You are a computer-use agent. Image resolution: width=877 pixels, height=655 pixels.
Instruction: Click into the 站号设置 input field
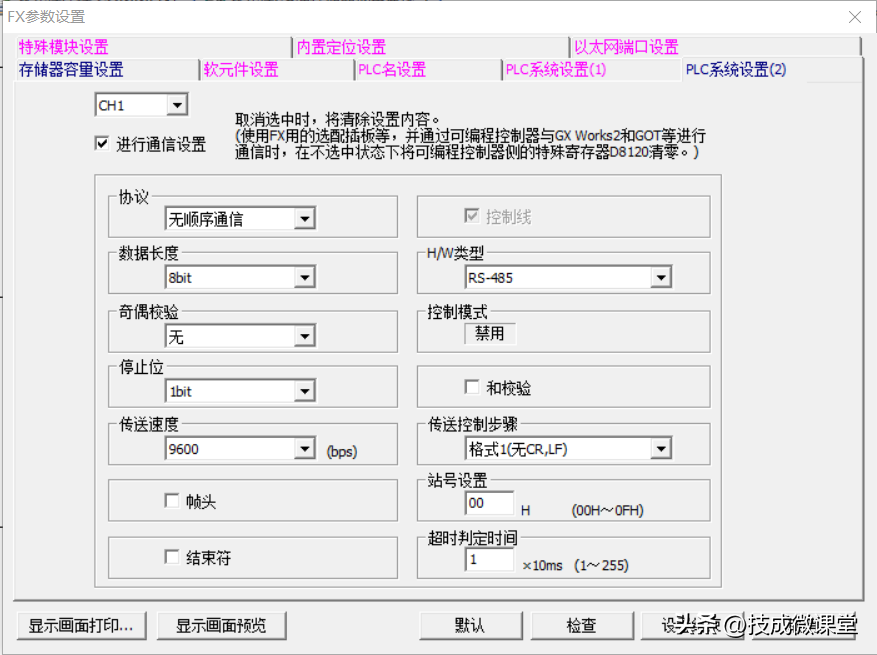(489, 504)
